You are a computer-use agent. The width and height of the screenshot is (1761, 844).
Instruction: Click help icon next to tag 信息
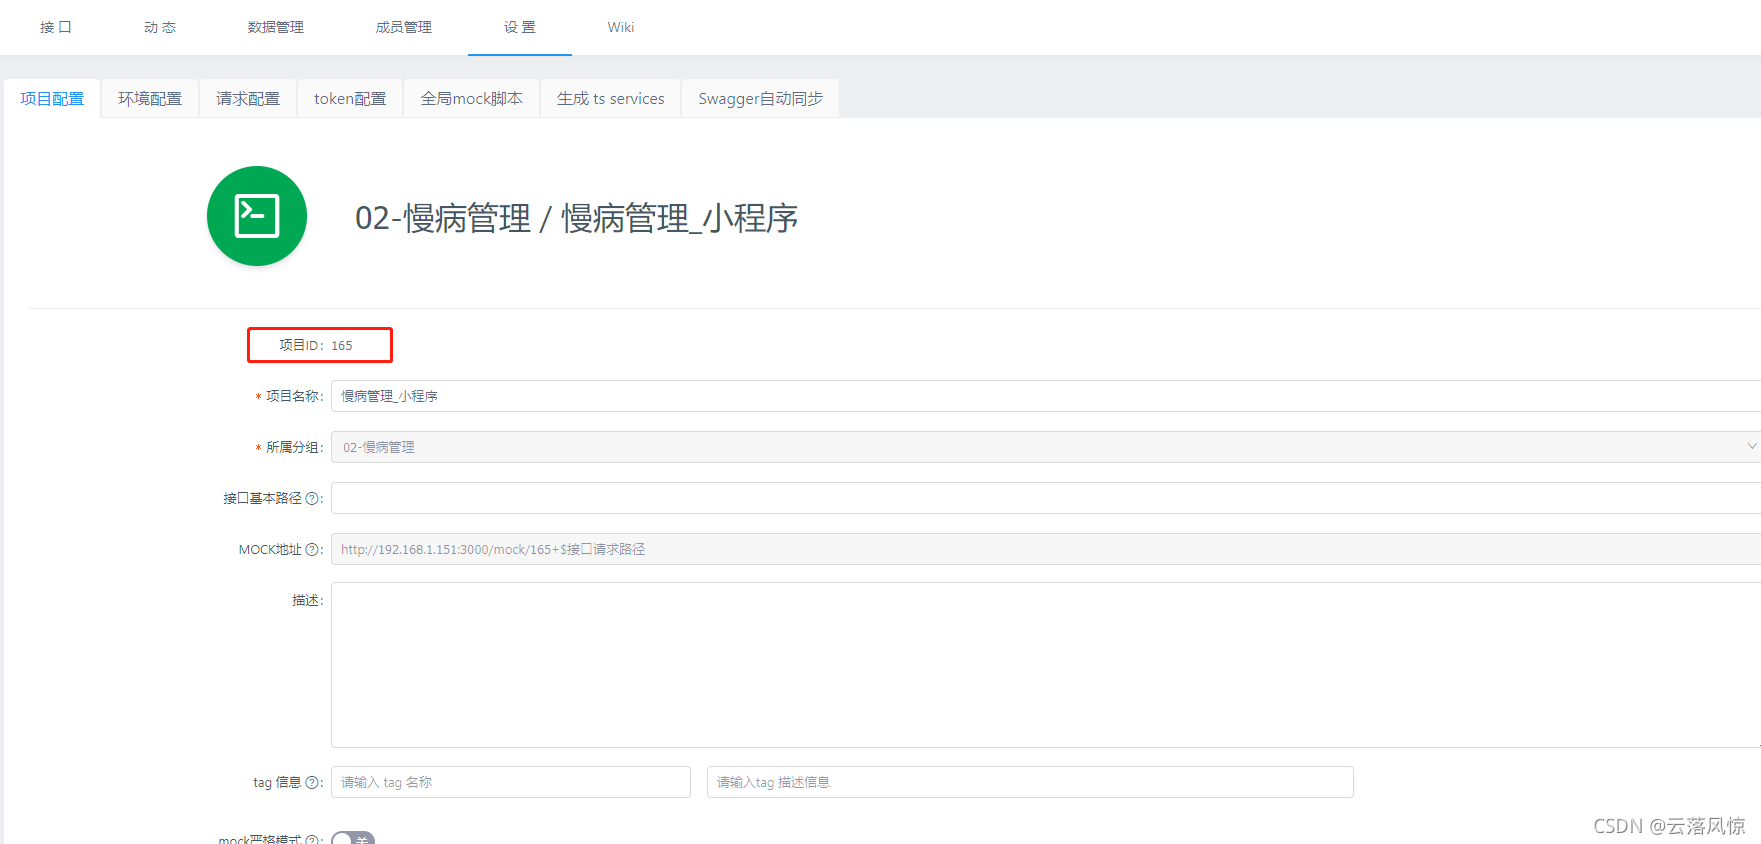point(312,782)
